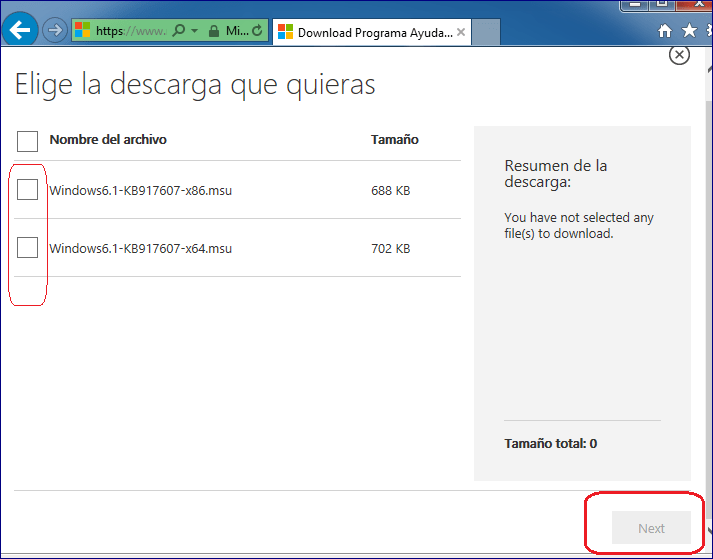713x559 pixels.
Task: Refresh the page with reload icon
Action: click(x=258, y=32)
